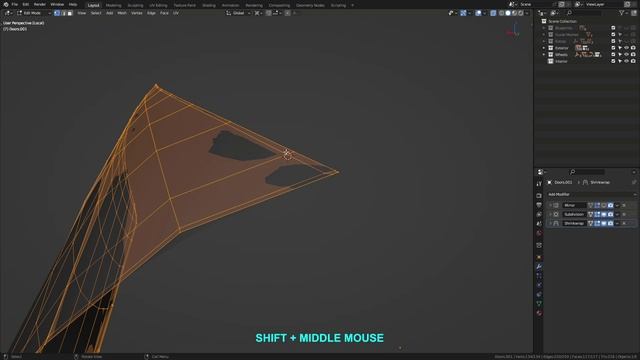The height and width of the screenshot is (360, 640).
Task: Open the File menu
Action: (15, 4)
